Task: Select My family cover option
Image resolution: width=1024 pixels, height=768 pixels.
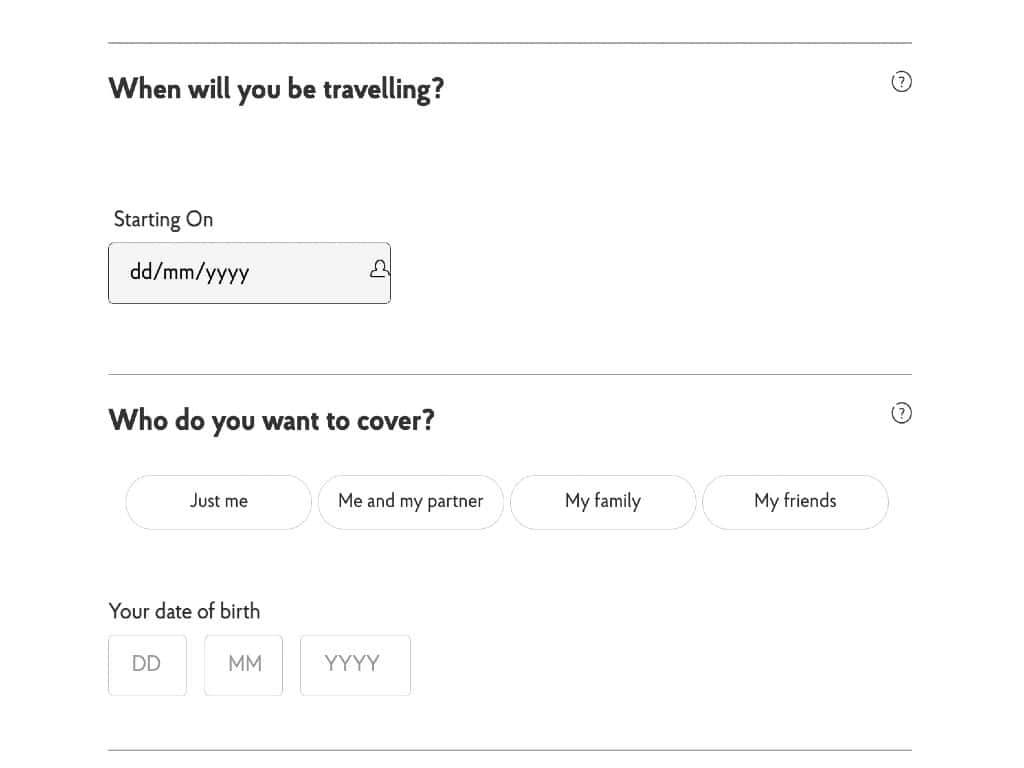Action: (603, 502)
